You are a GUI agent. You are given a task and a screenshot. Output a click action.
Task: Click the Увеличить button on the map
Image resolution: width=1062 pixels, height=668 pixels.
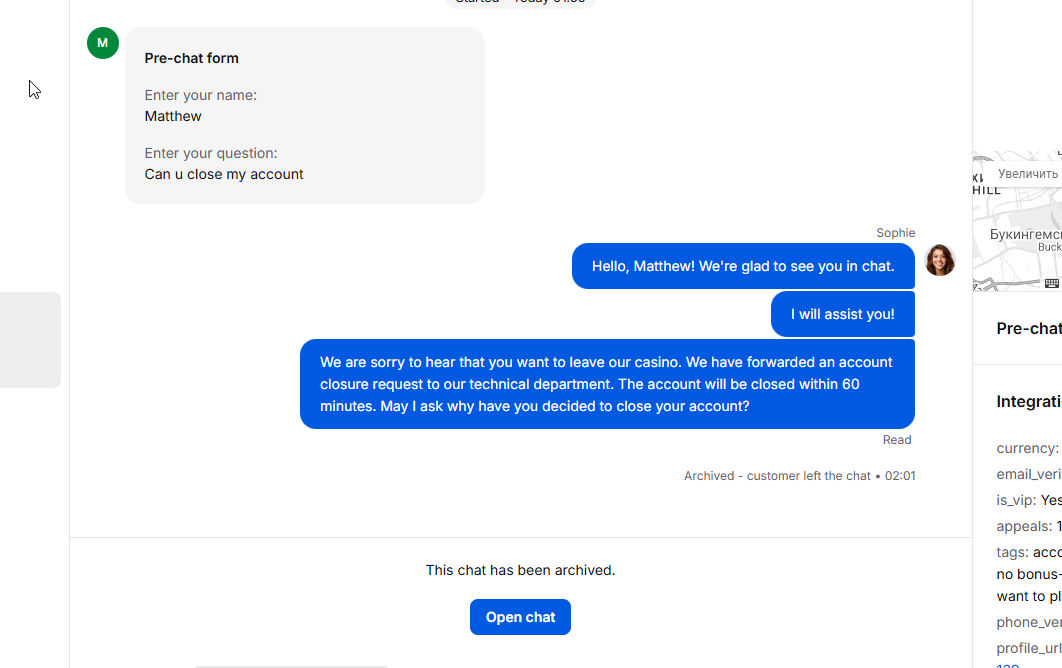[1027, 174]
